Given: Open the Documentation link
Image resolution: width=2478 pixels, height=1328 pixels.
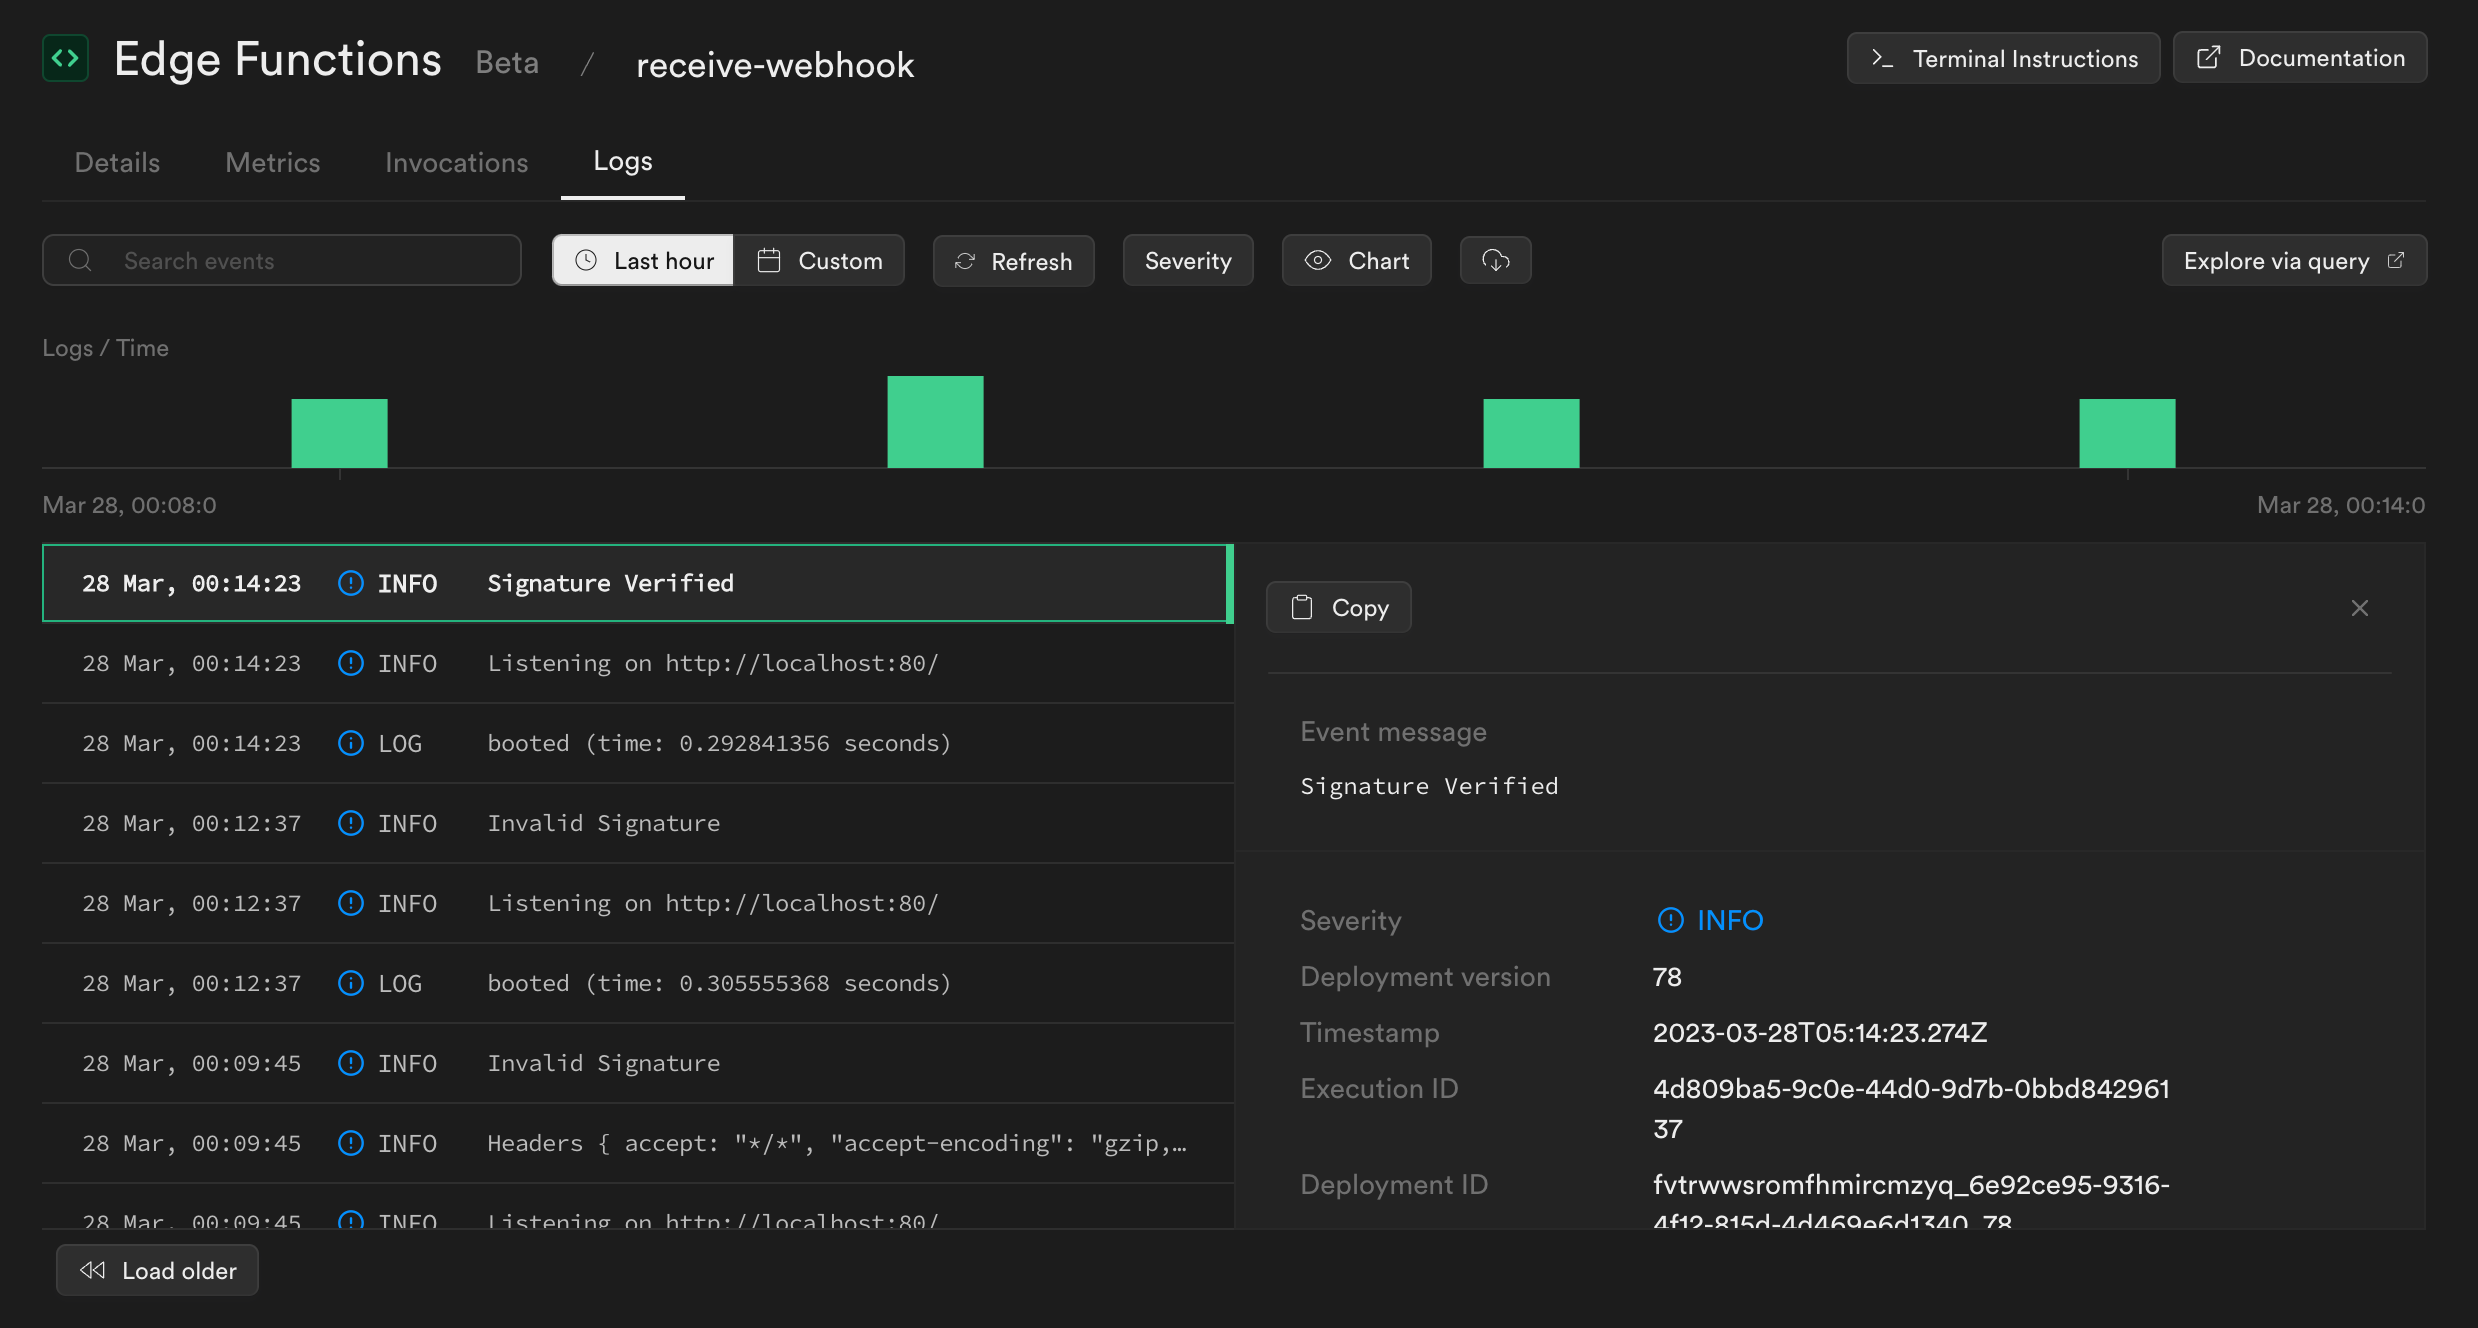Looking at the screenshot, I should 2299,58.
